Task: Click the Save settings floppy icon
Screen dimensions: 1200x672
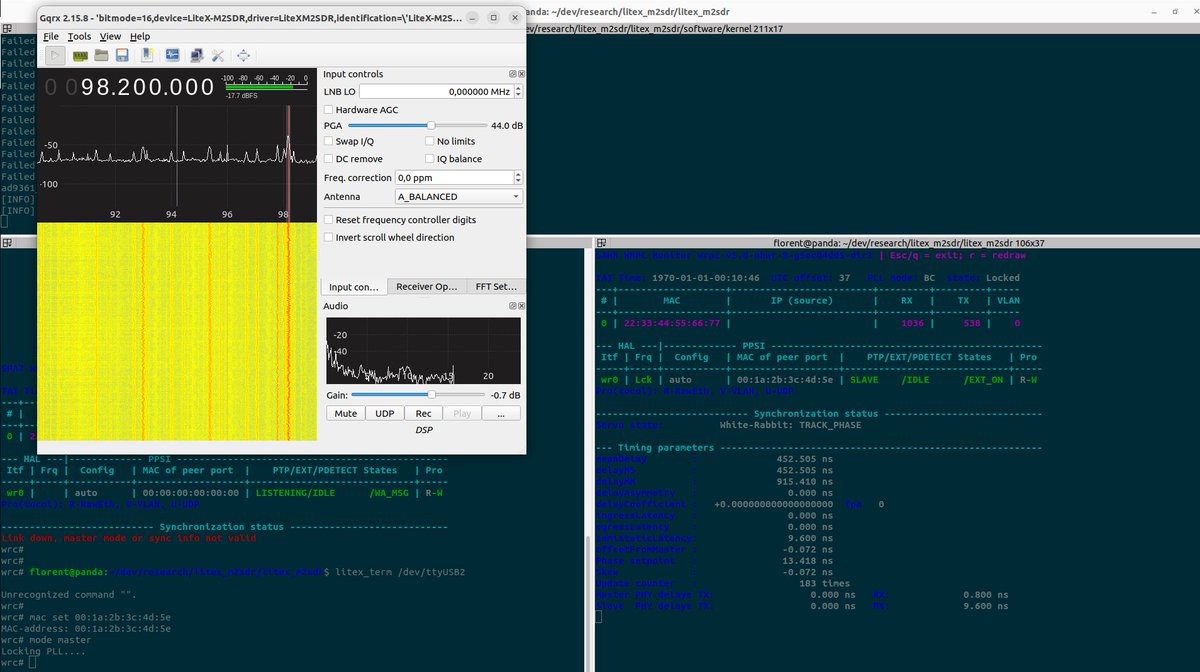Action: (x=122, y=55)
